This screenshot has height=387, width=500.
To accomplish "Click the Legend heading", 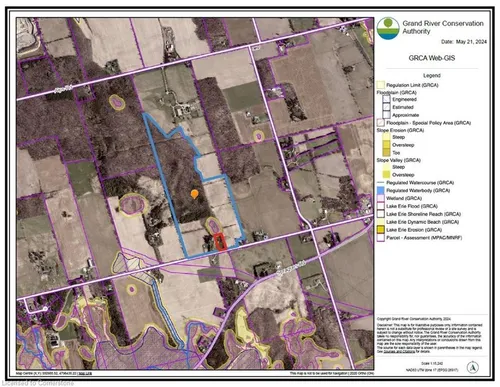I will pos(432,76).
